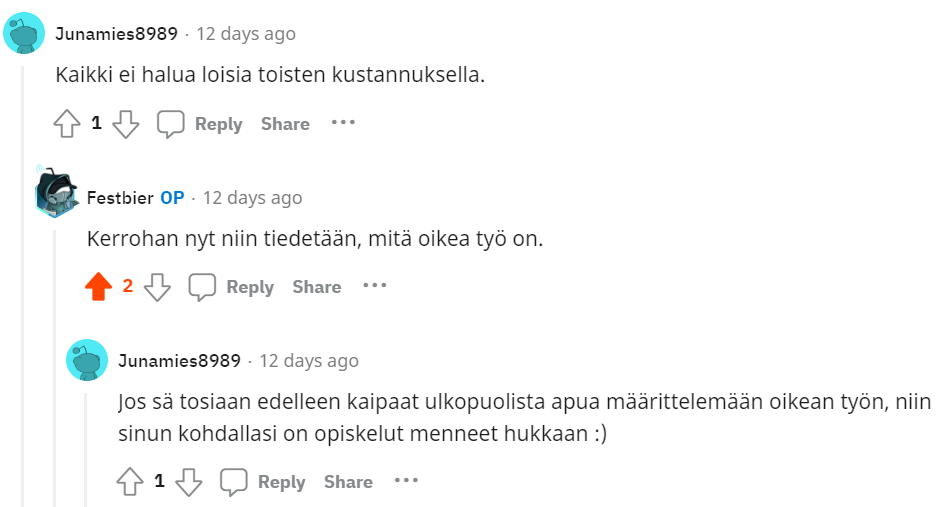Viewport: 939px width, 507px height.
Task: Click comment icon under the first Junamies8989 comment
Action: click(x=171, y=124)
